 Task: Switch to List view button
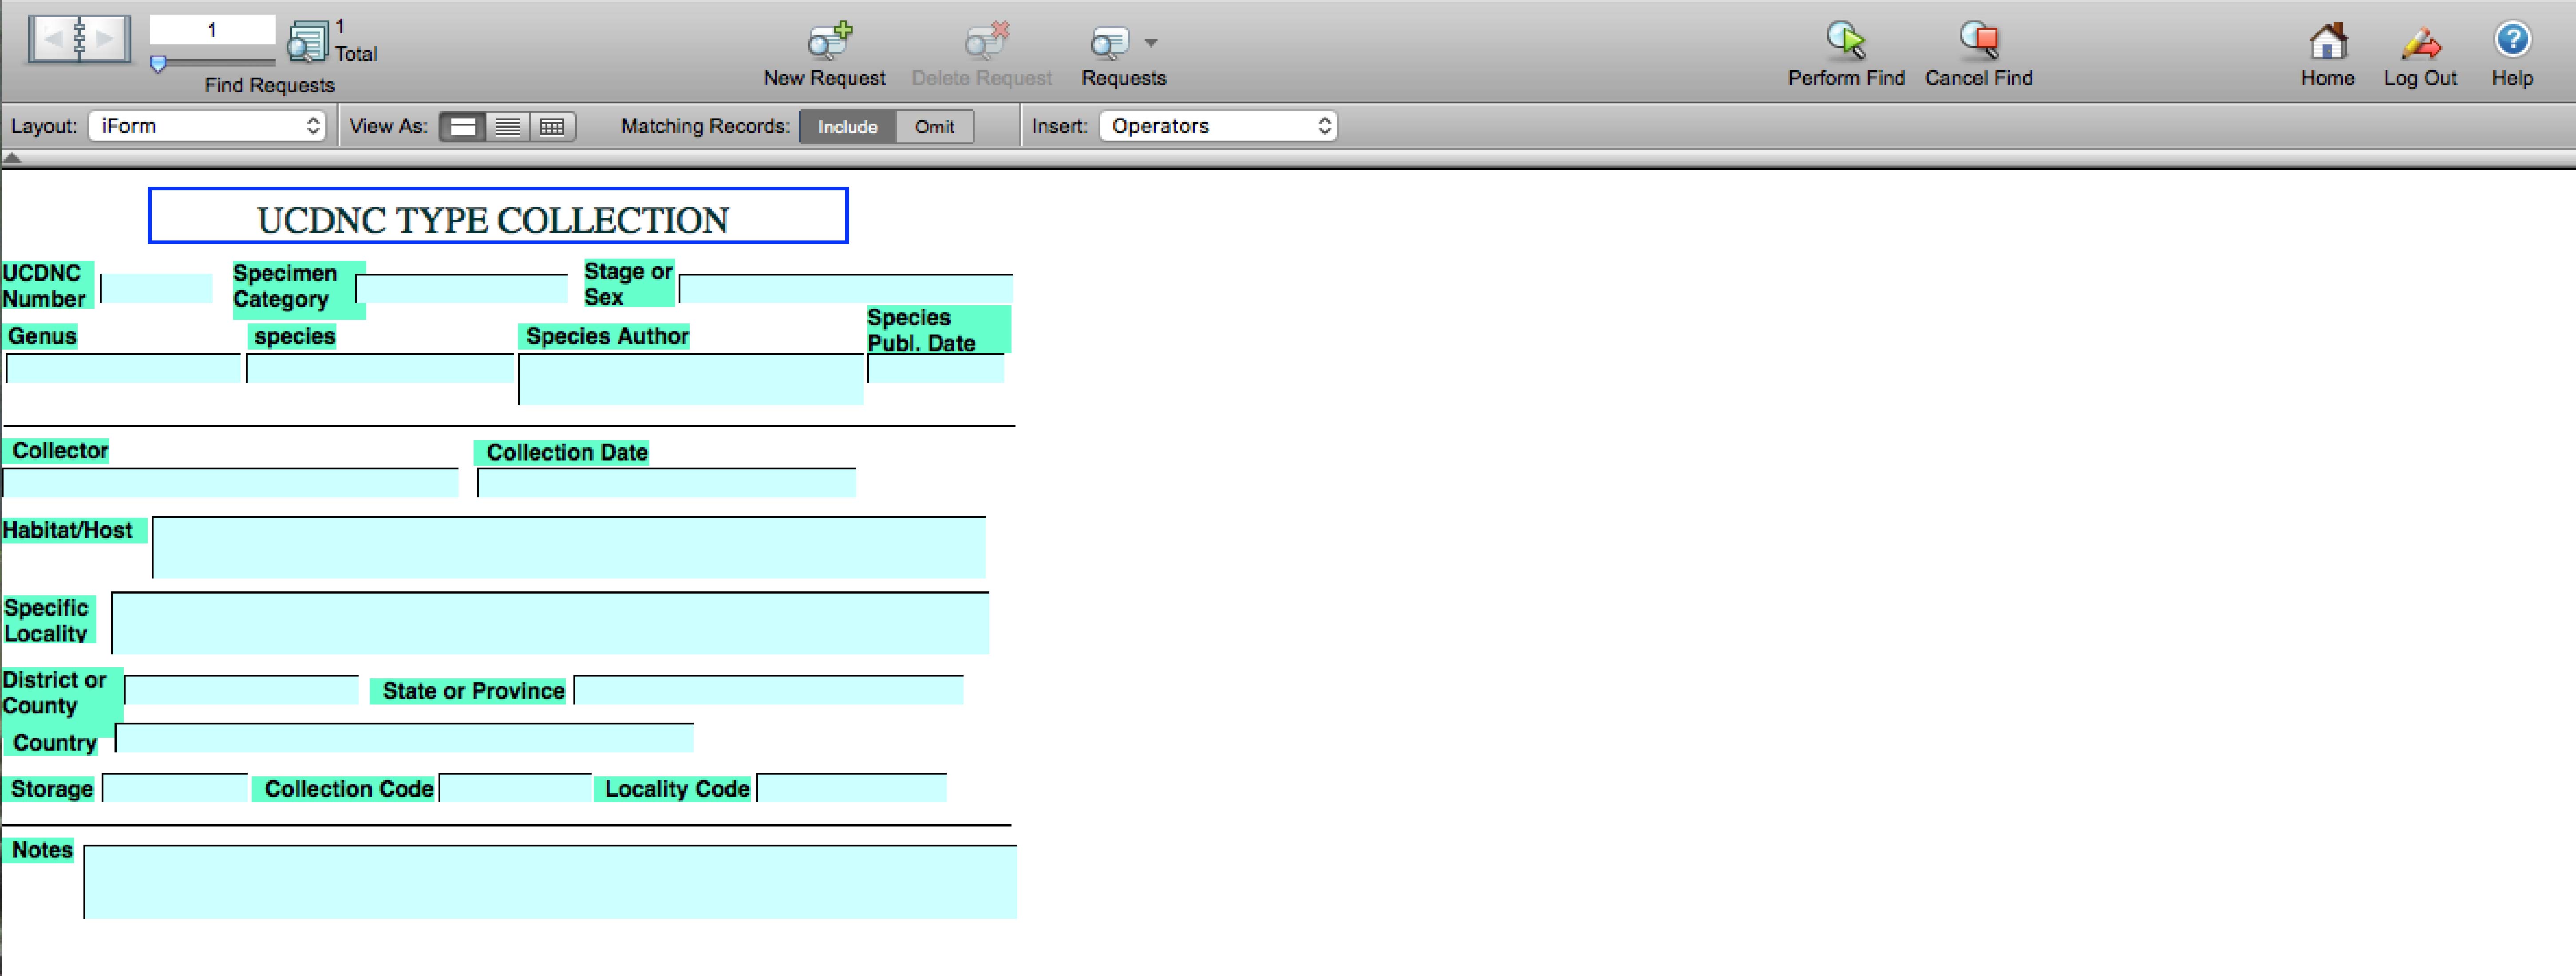(x=508, y=127)
